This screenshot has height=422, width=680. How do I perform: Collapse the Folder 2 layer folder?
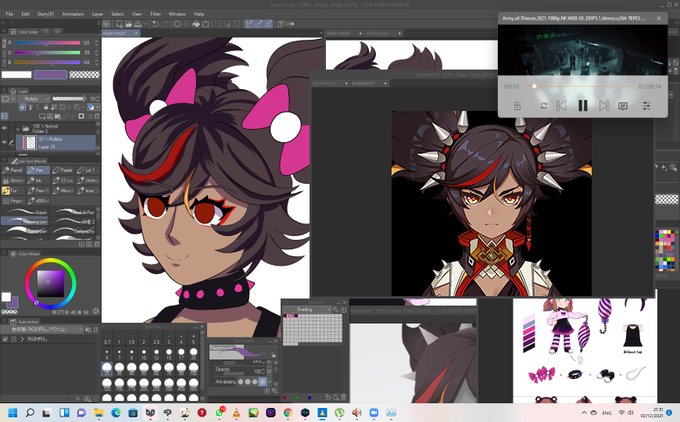(18, 129)
